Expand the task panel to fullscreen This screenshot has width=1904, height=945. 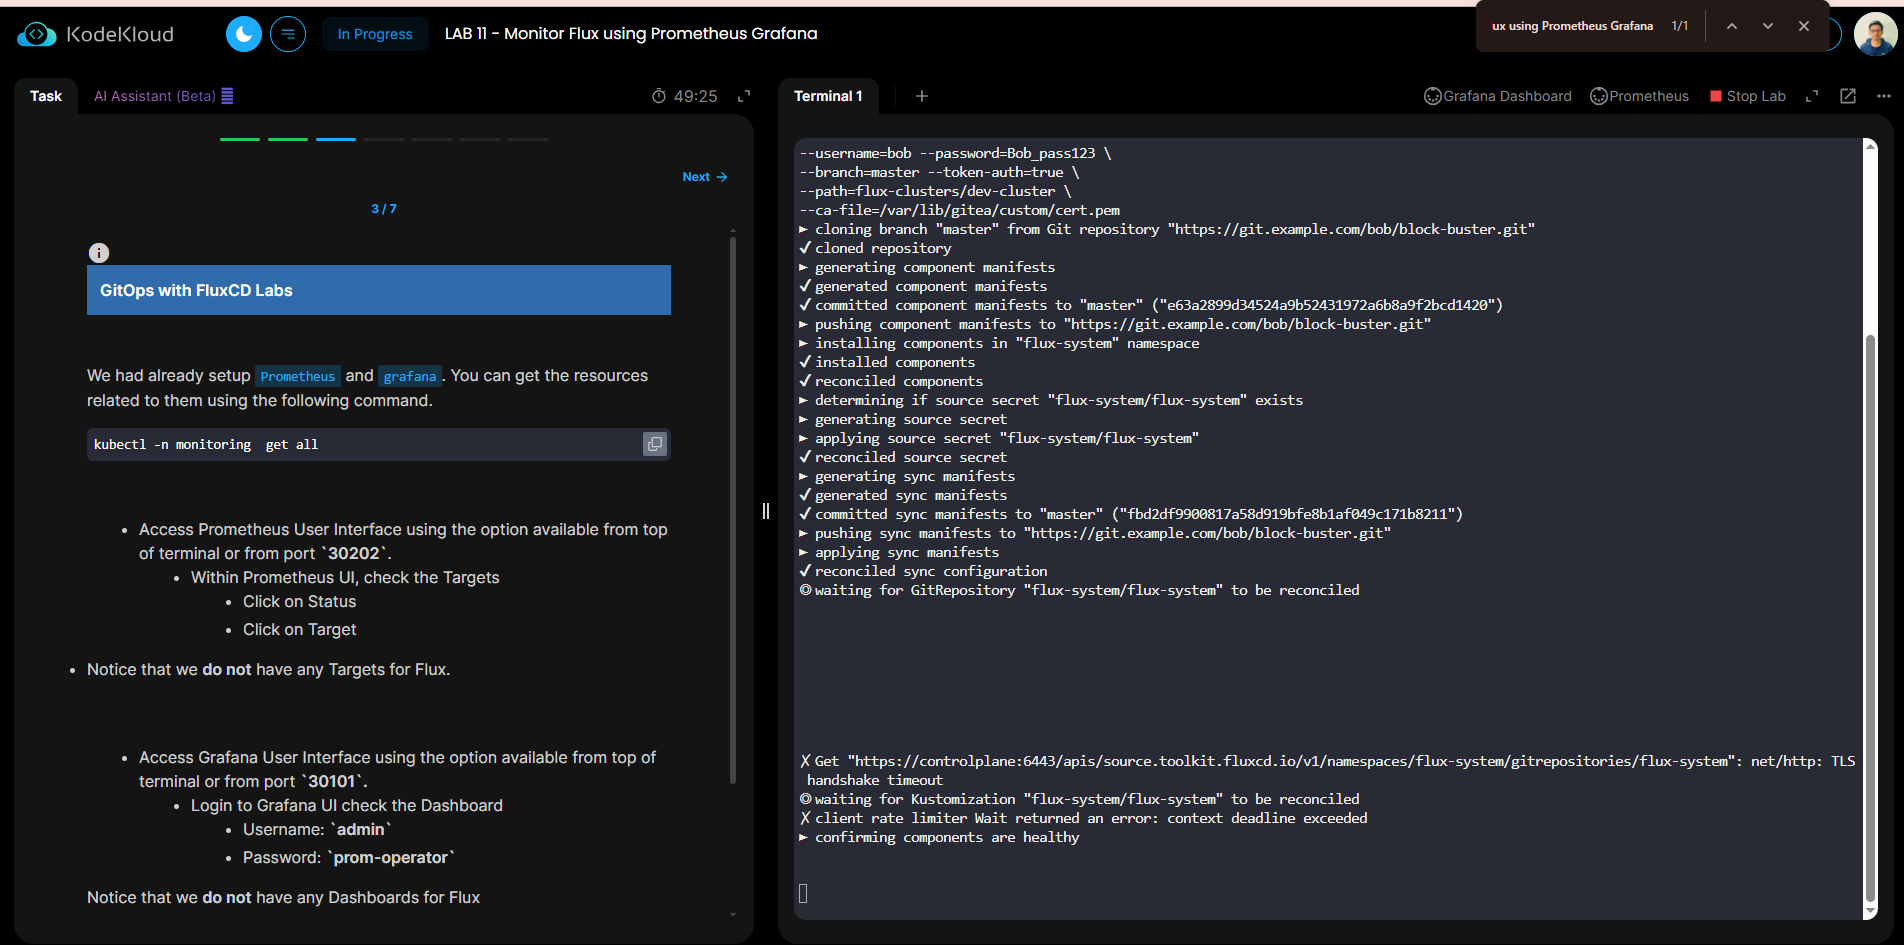pyautogui.click(x=744, y=96)
